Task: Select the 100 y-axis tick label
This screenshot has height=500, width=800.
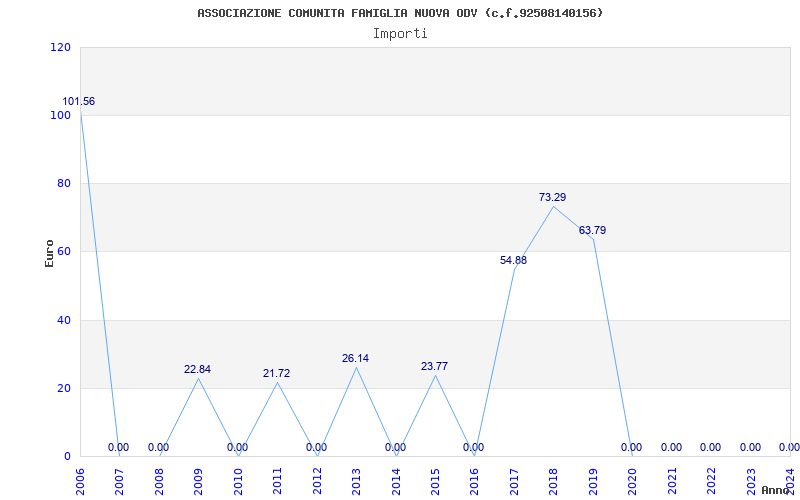Action: [x=60, y=115]
